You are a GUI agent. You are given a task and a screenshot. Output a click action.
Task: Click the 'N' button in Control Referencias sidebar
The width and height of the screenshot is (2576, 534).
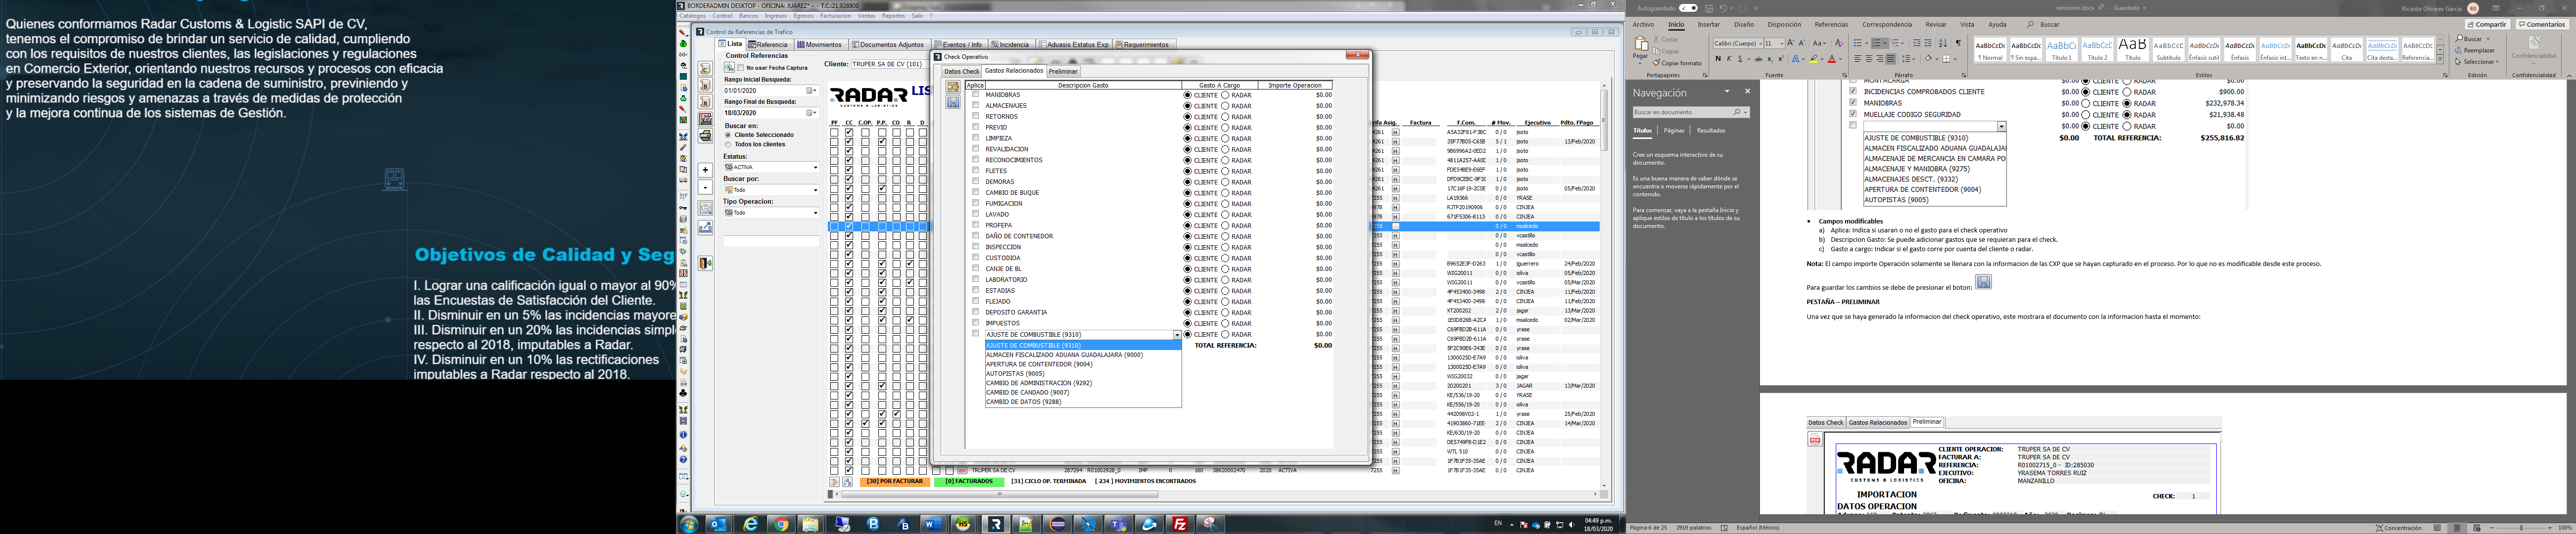pyautogui.click(x=706, y=102)
